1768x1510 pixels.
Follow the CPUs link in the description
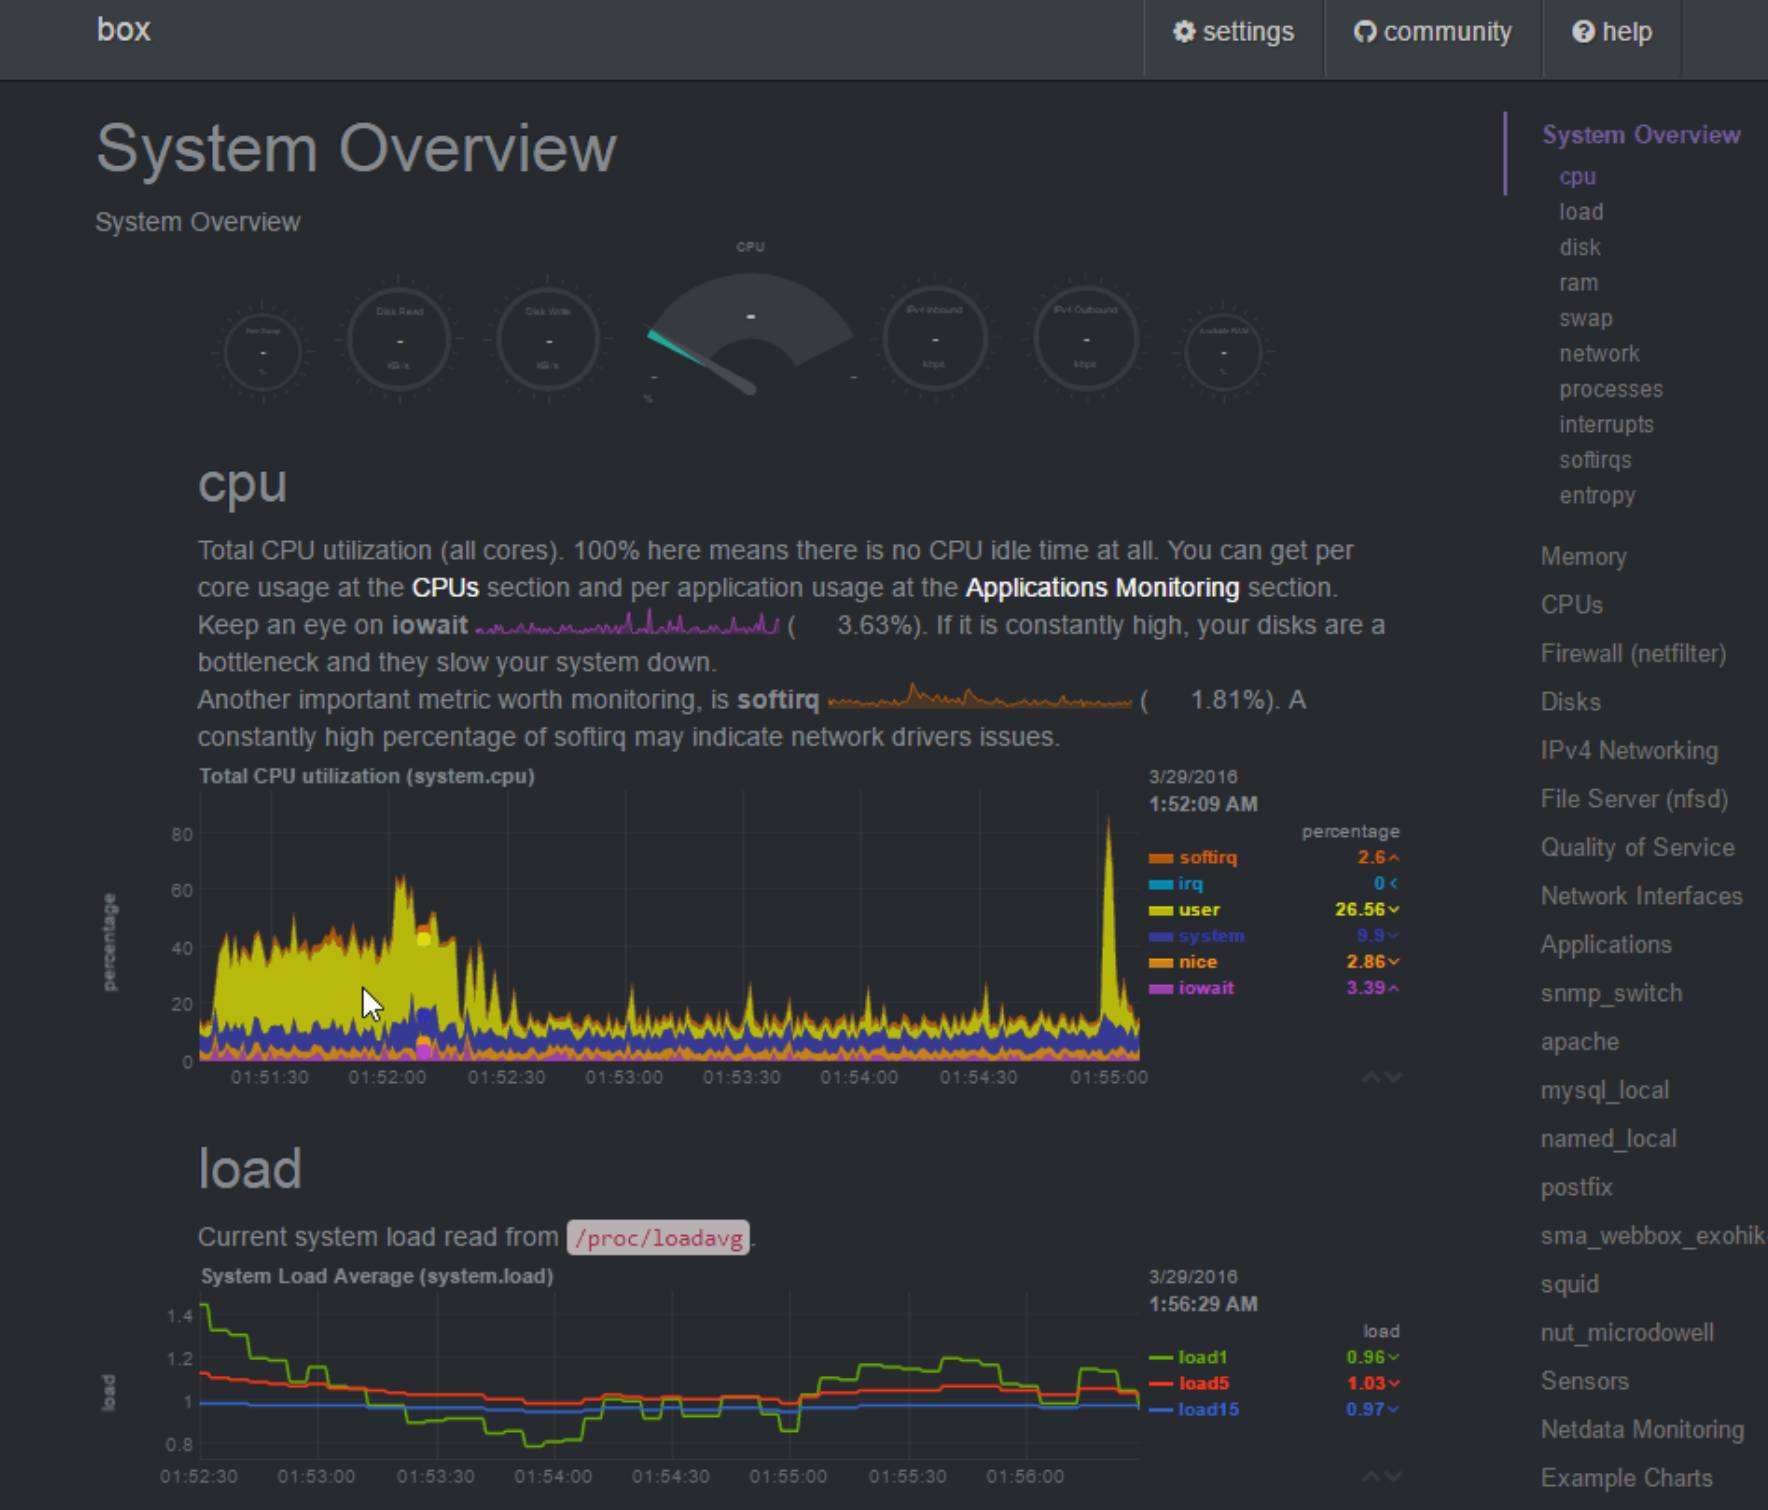pyautogui.click(x=445, y=587)
